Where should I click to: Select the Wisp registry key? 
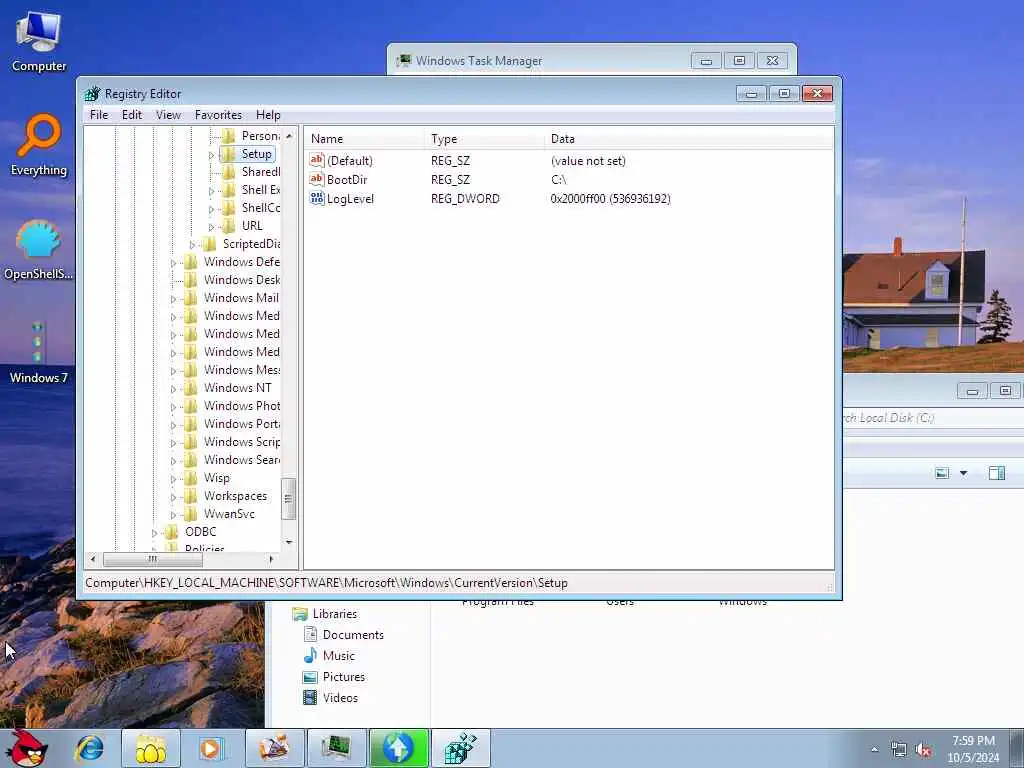pos(217,478)
